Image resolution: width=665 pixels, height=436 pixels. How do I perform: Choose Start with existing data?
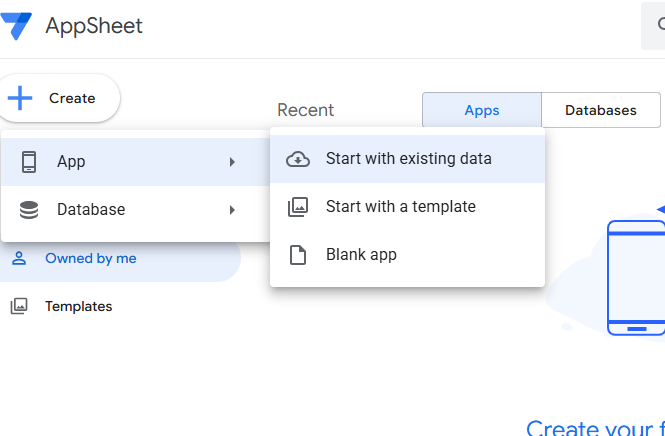pyautogui.click(x=407, y=159)
